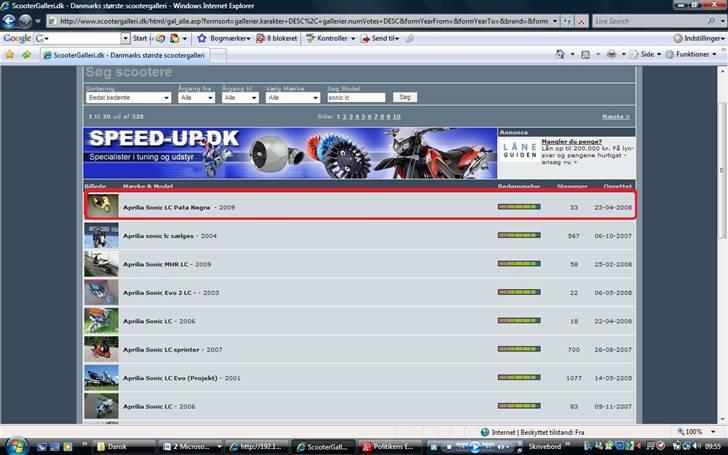
Task: Click the Søg Model text field
Action: [356, 98]
